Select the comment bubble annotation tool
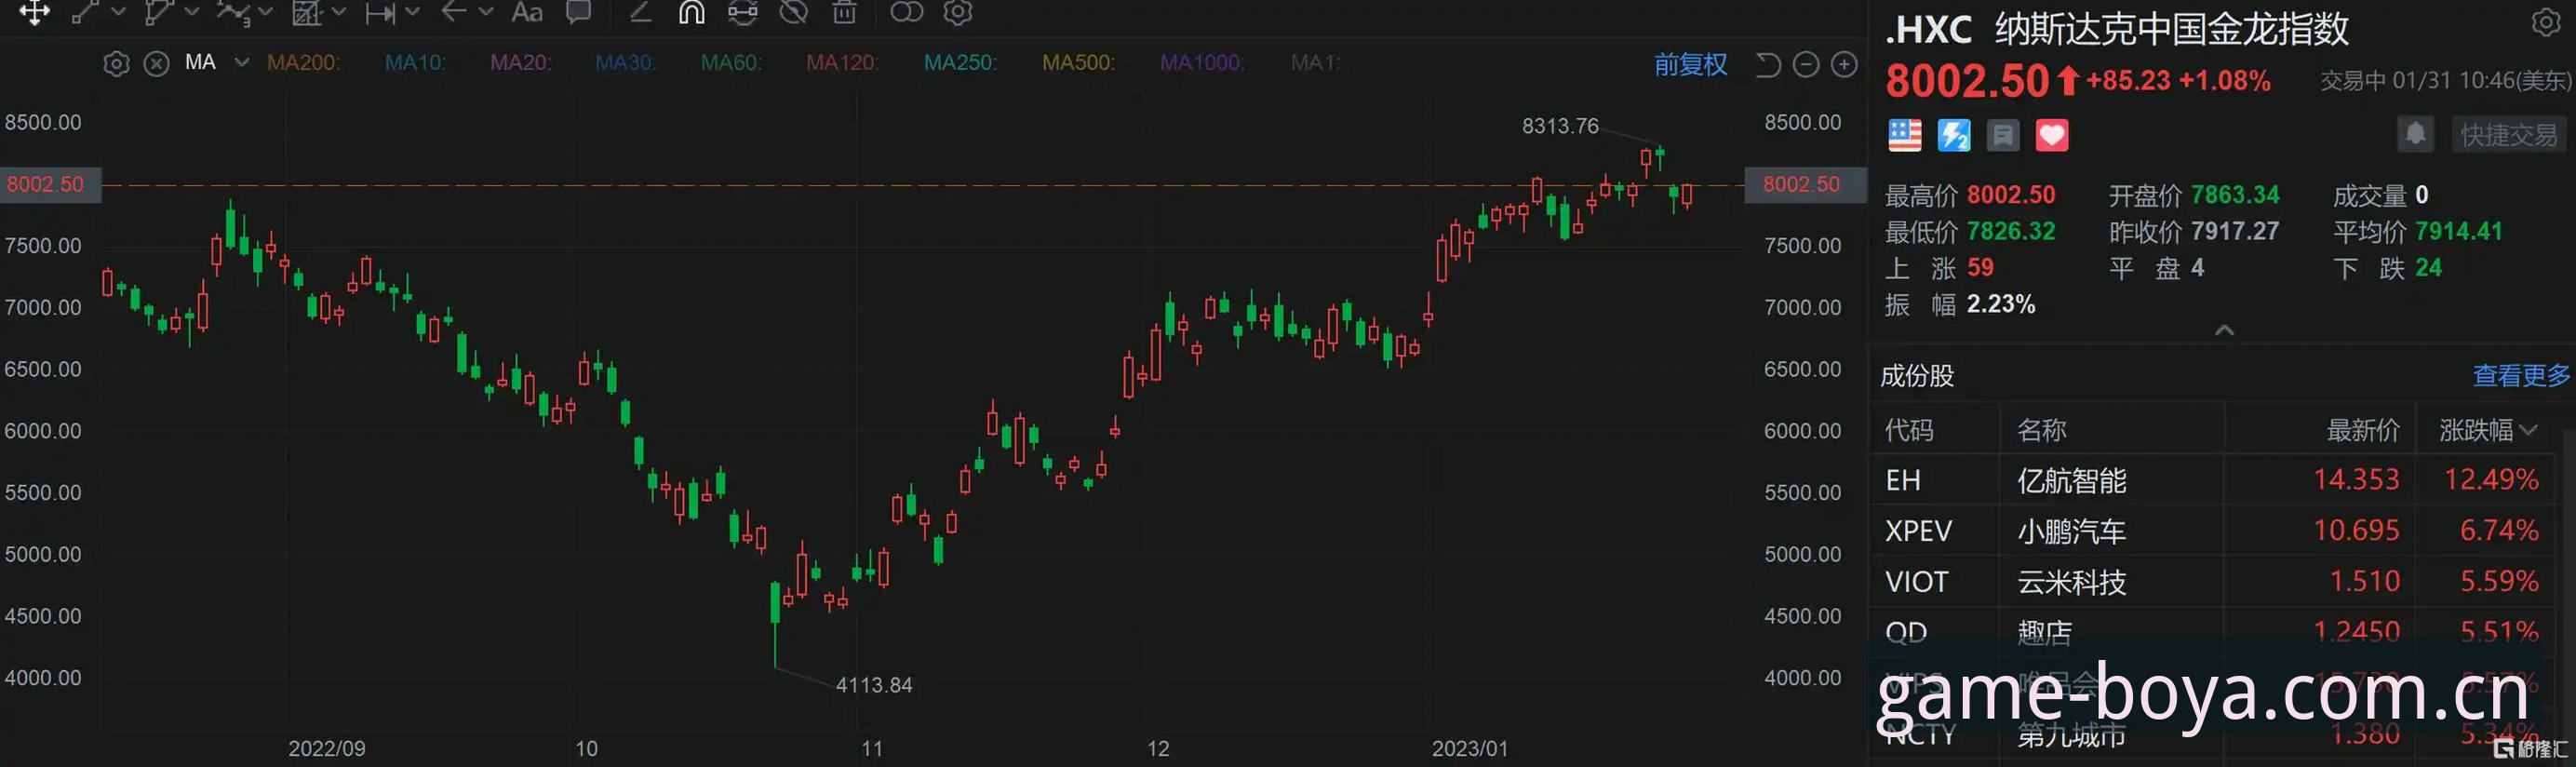This screenshot has width=2576, height=767. pyautogui.click(x=578, y=12)
